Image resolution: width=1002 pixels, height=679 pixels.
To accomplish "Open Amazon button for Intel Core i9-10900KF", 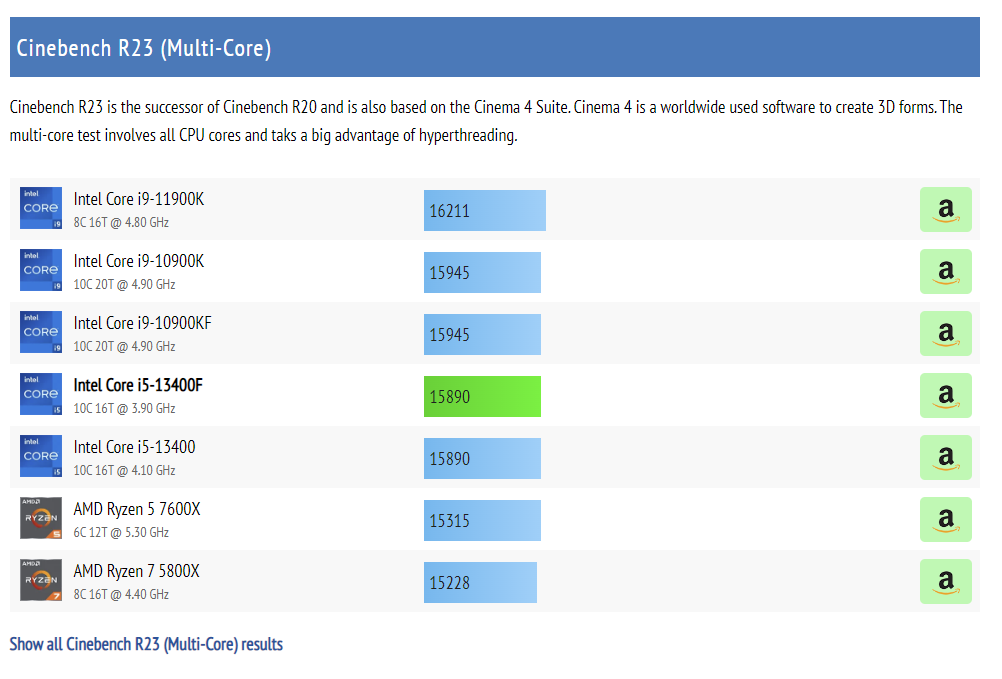I will 945,333.
